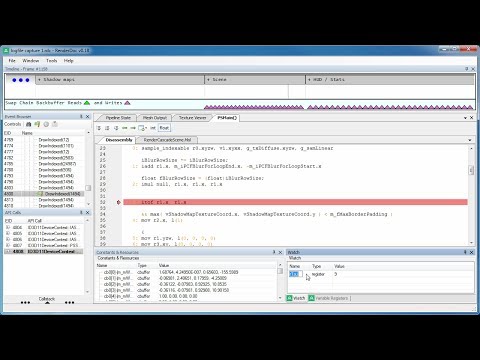
Task: Click the Reads green triangle legend marker
Action: coord(87,103)
